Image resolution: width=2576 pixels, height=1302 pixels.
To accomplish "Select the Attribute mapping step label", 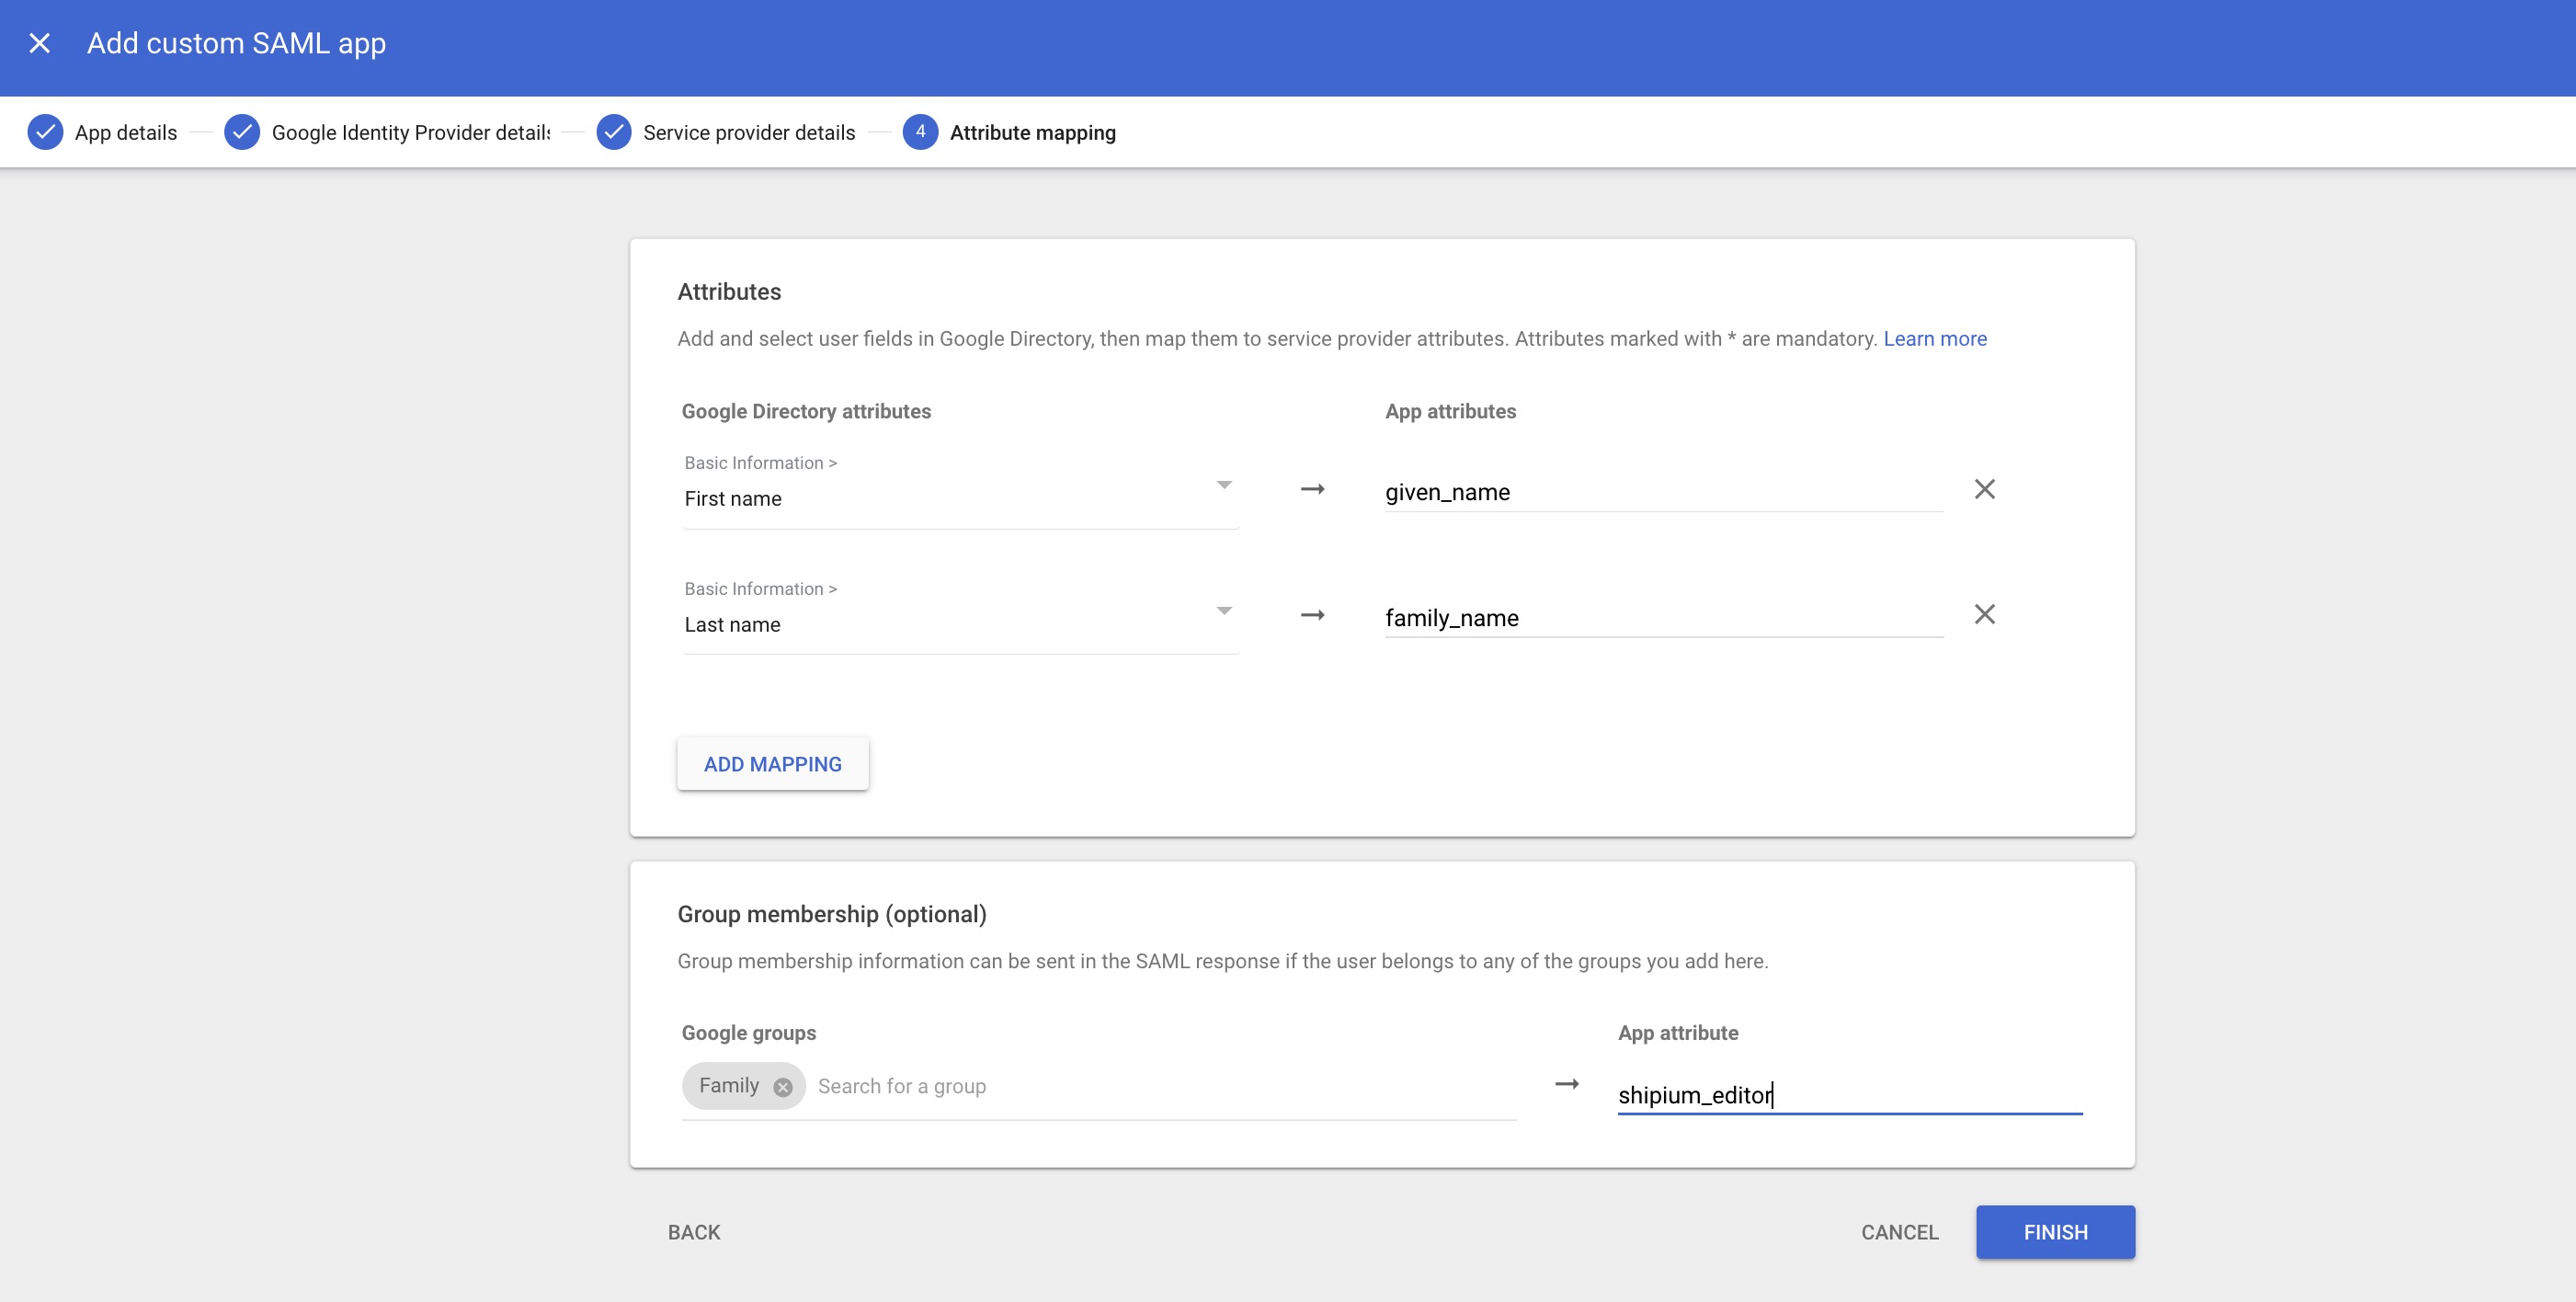I will [x=1032, y=133].
